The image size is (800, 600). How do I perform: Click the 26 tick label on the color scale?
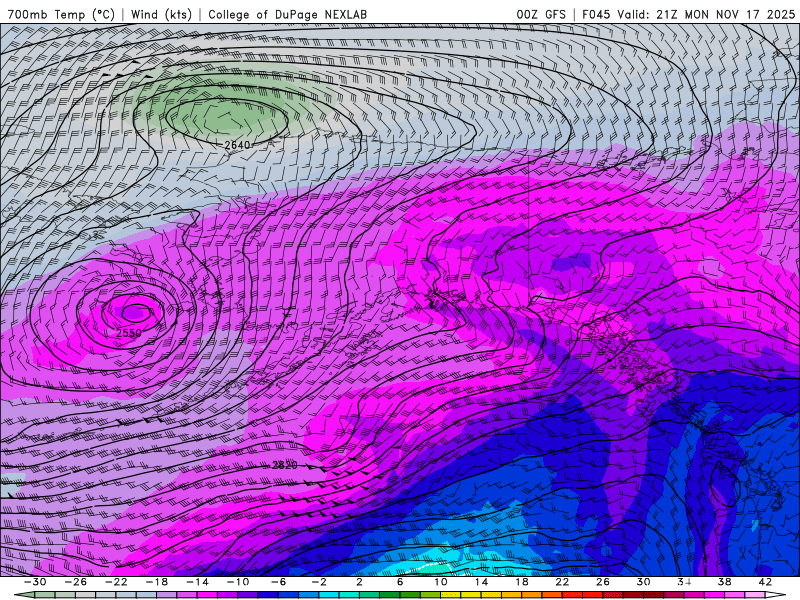603,582
